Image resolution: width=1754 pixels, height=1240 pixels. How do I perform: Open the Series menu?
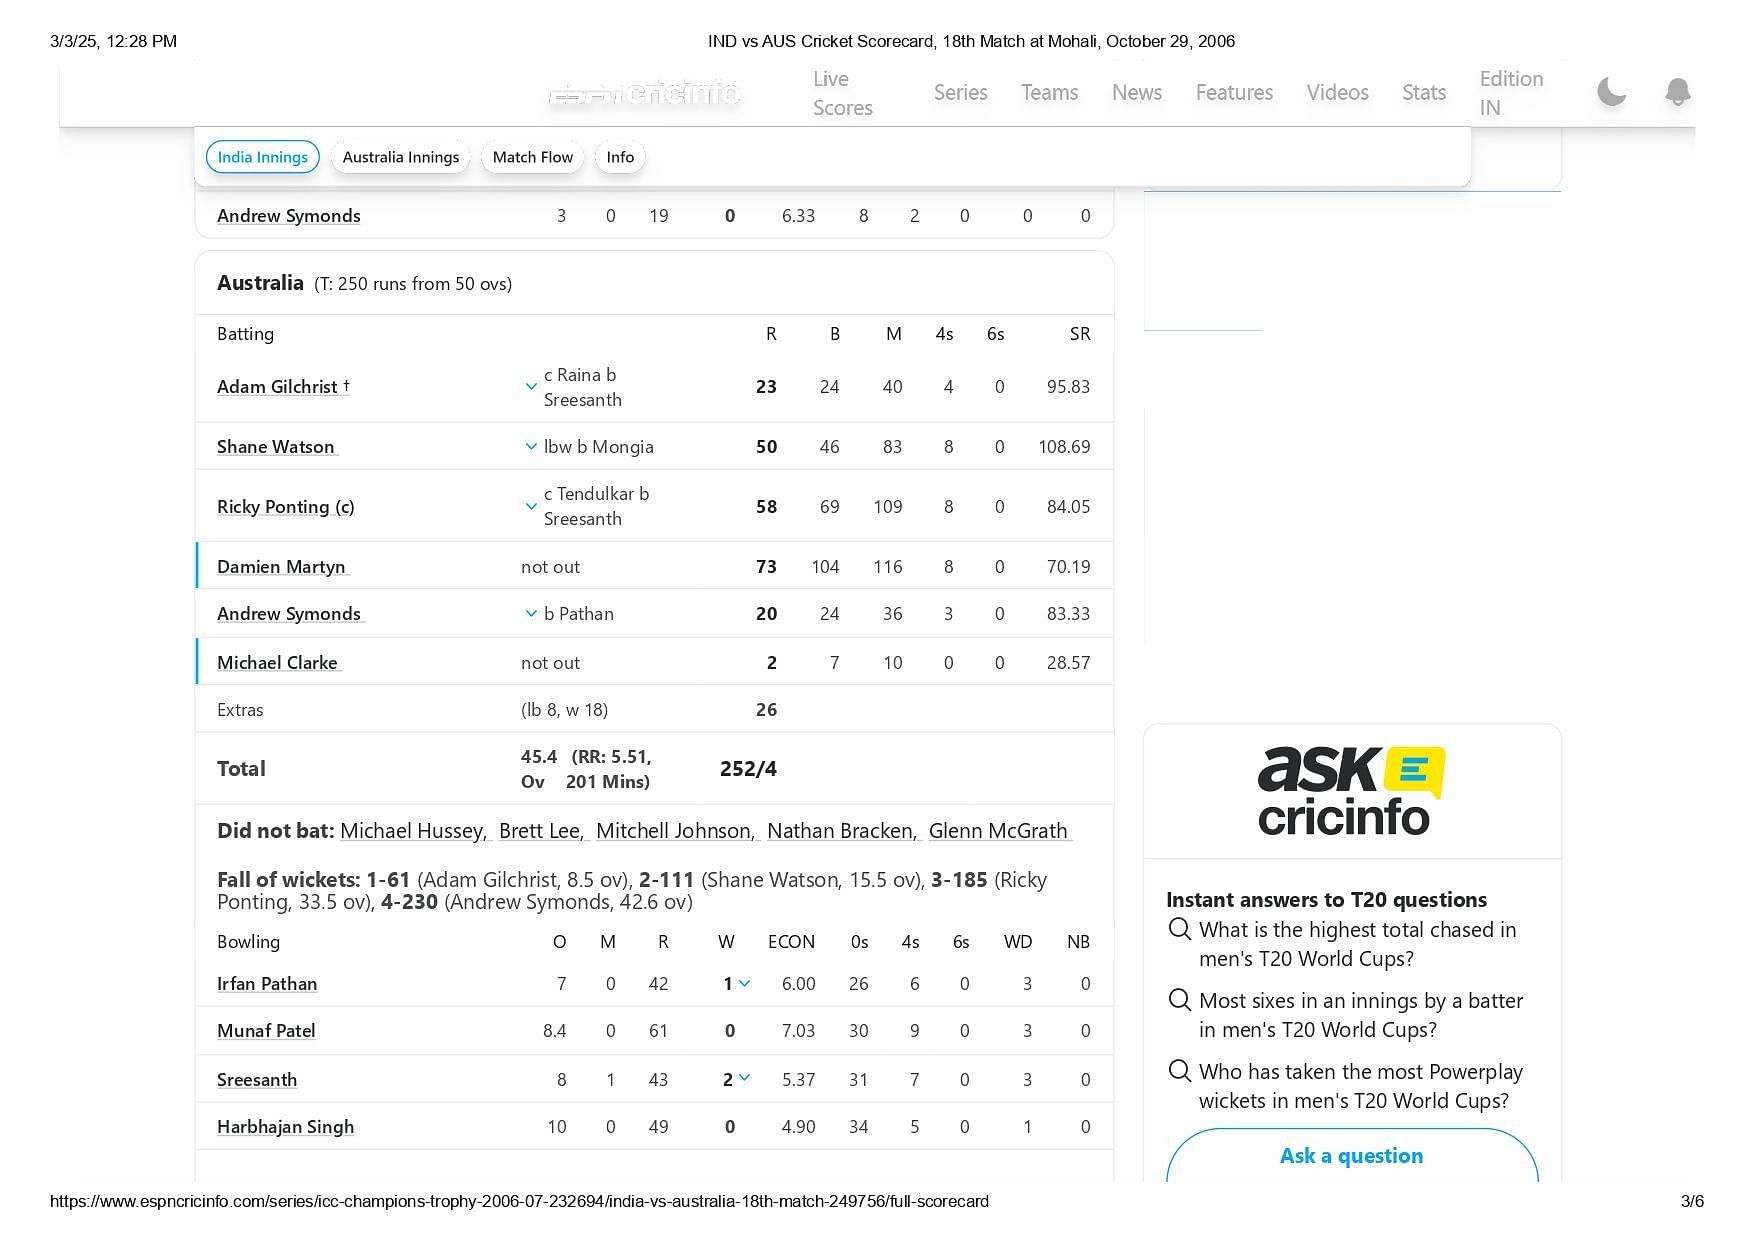pyautogui.click(x=960, y=92)
